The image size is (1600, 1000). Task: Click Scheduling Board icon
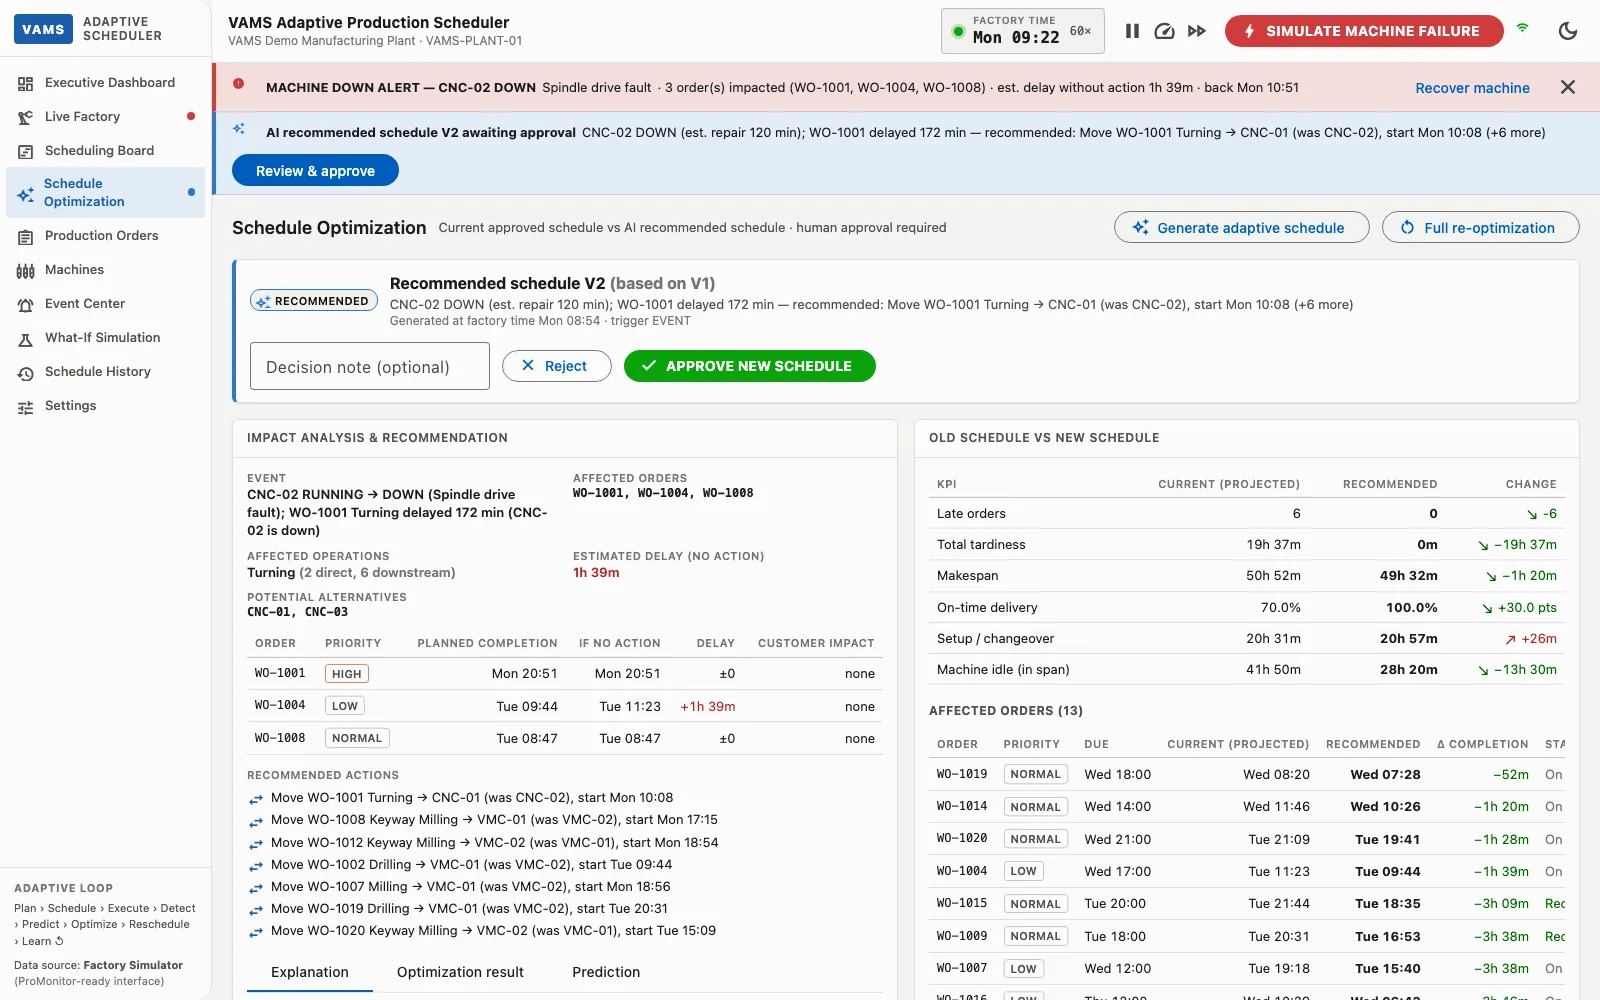point(26,152)
